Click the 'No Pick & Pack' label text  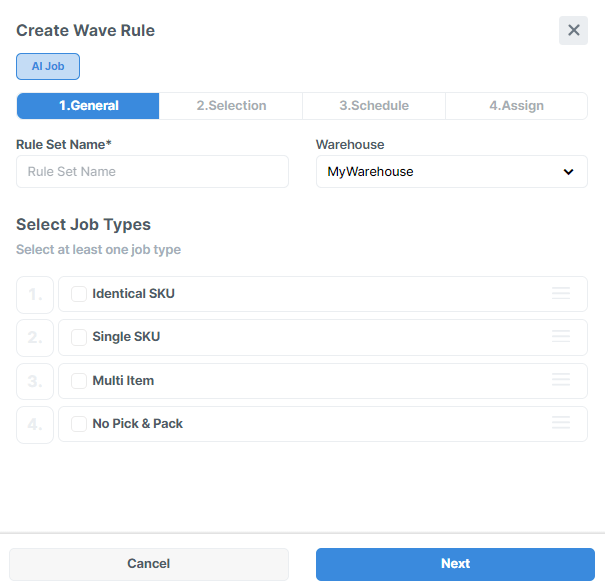click(x=137, y=424)
